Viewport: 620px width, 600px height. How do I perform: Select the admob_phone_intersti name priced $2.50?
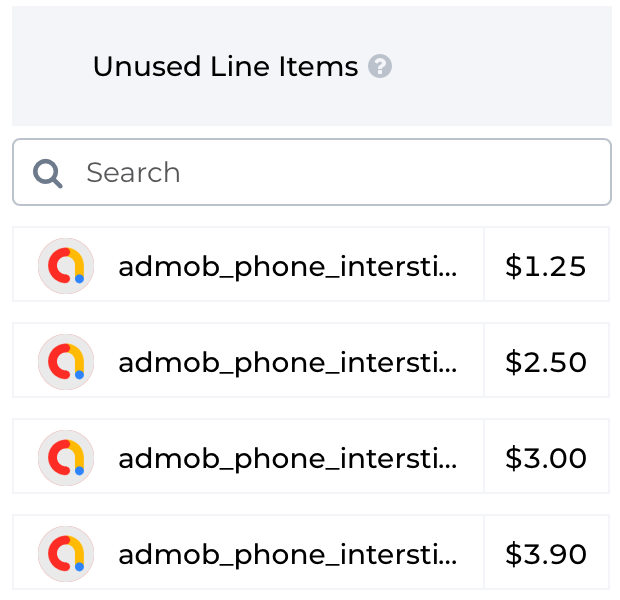(288, 362)
